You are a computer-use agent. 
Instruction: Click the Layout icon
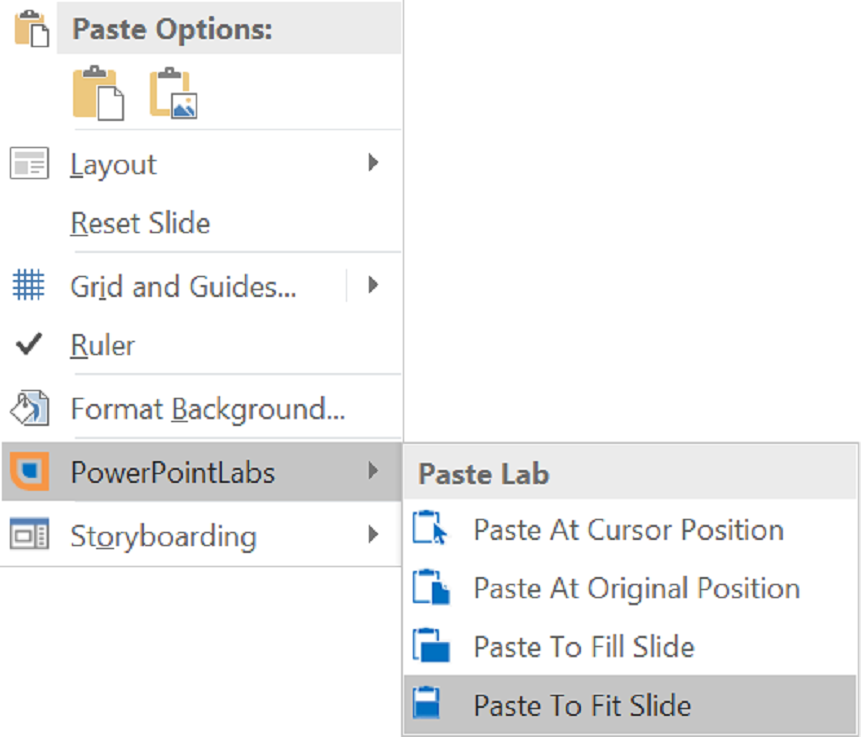pos(29,164)
